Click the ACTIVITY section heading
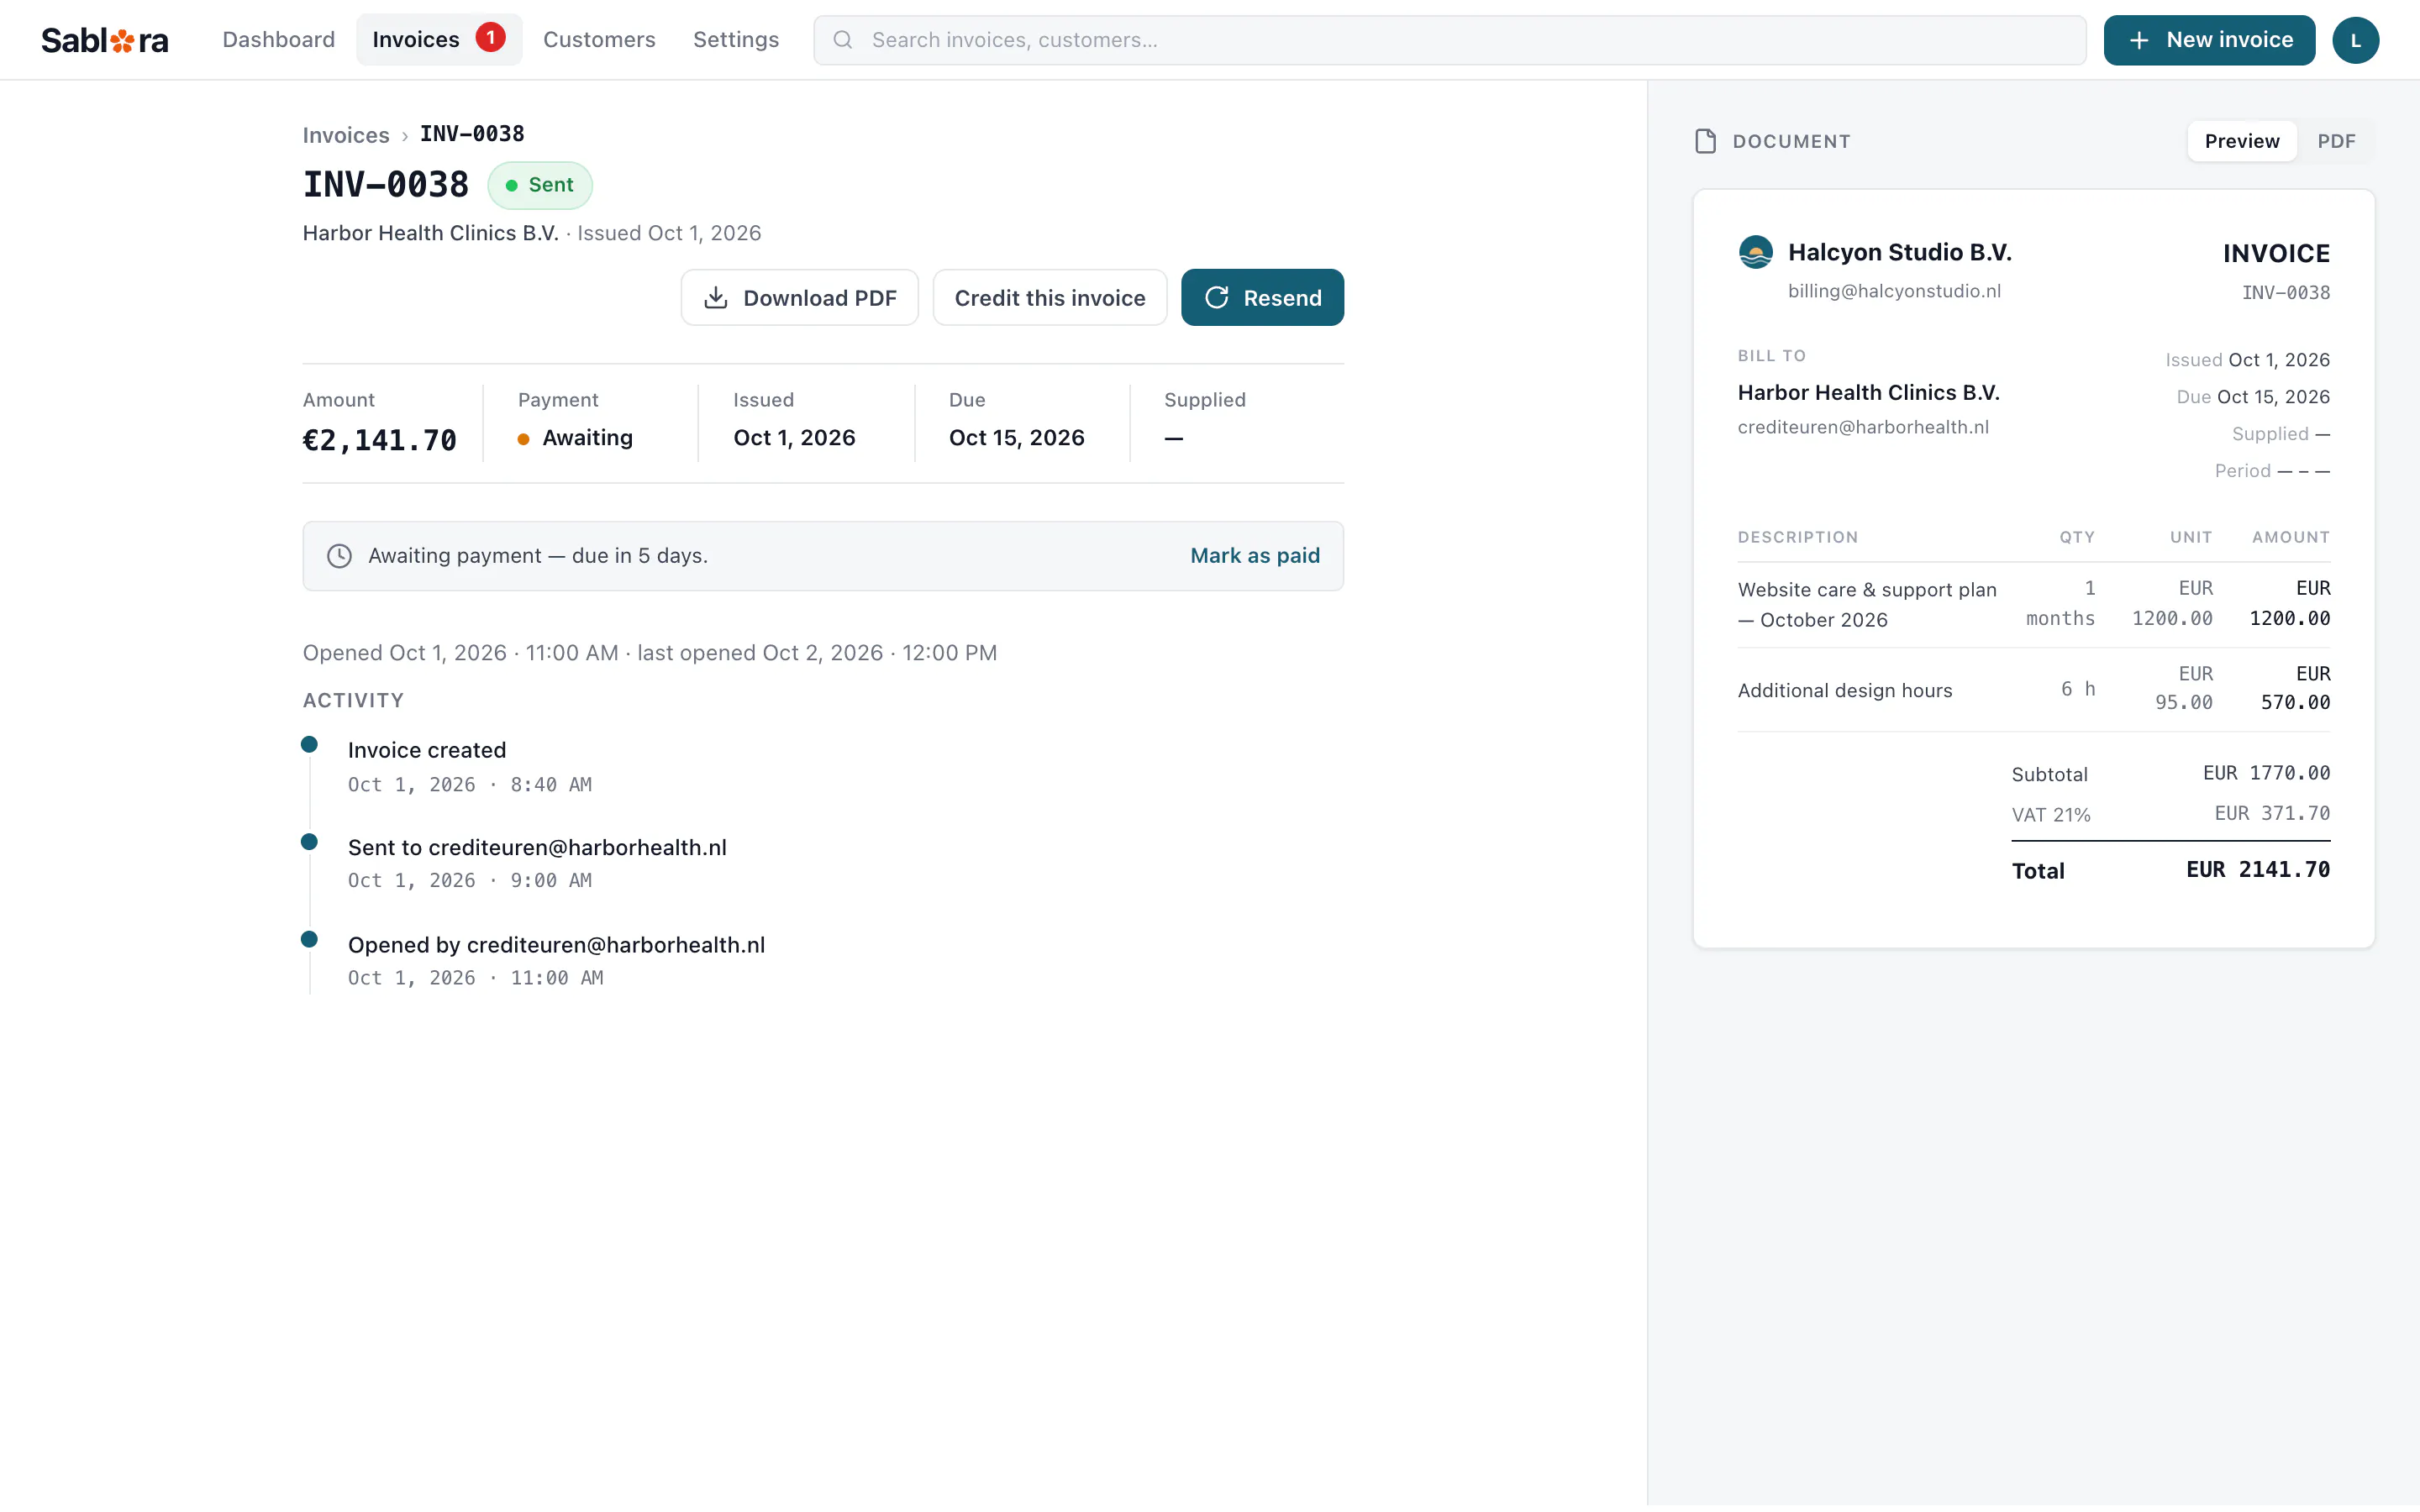2420x1512 pixels. [x=354, y=701]
